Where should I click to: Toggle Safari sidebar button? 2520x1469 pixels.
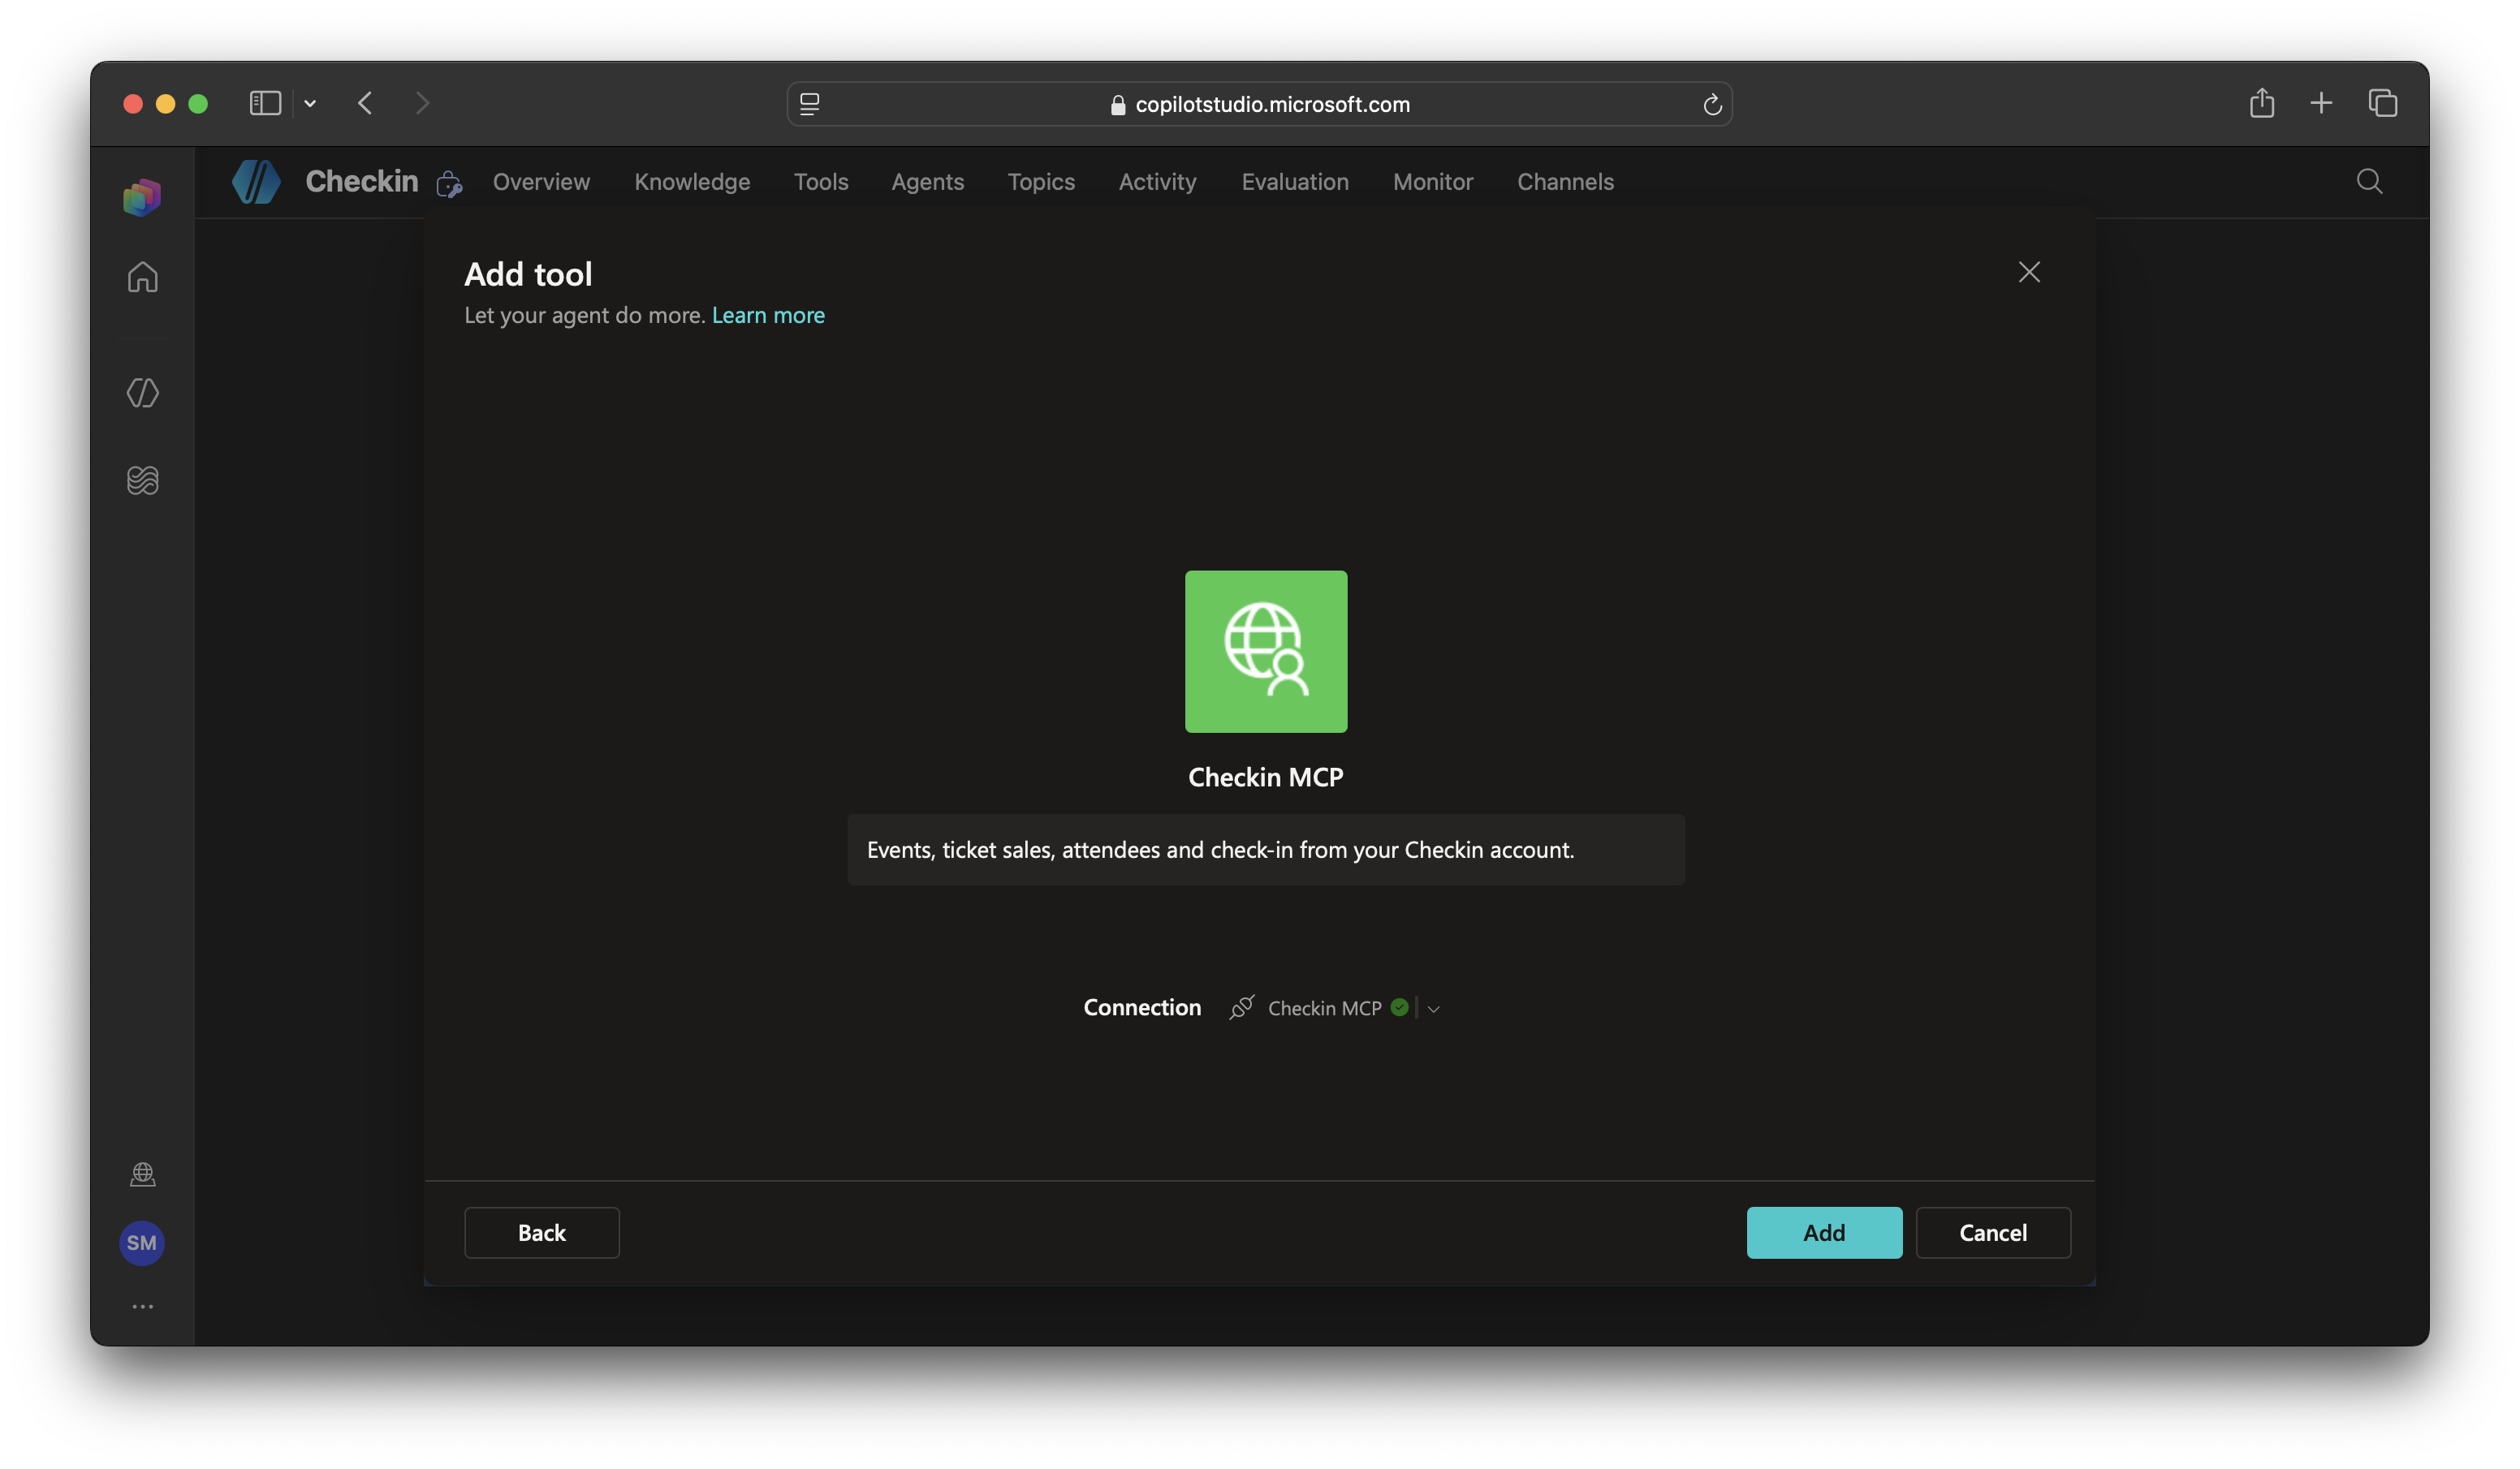(x=265, y=103)
